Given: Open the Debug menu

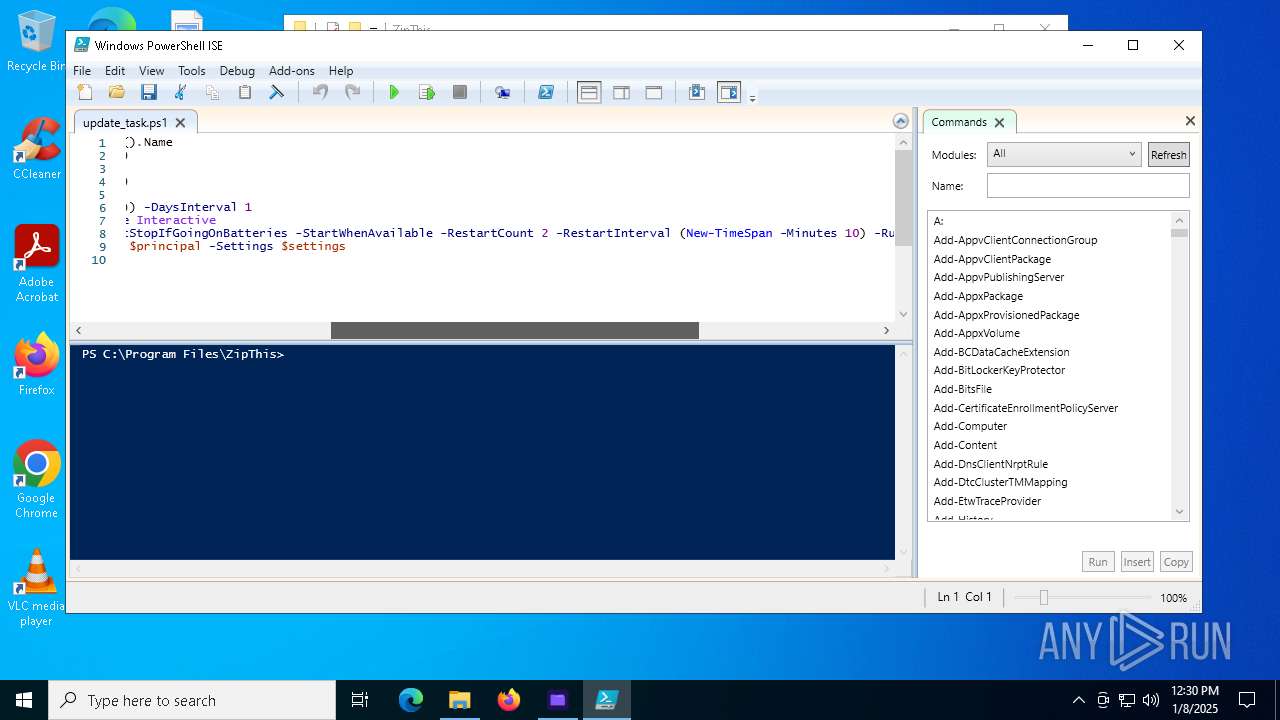Looking at the screenshot, I should coord(237,71).
